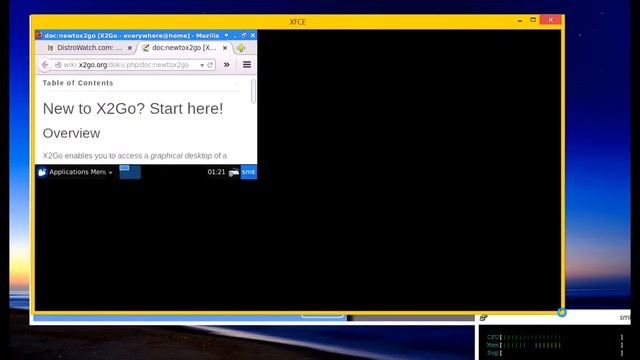Screen dimensions: 640x360
Task: Click the Swp meter in the background terminal
Action: (x=555, y=353)
